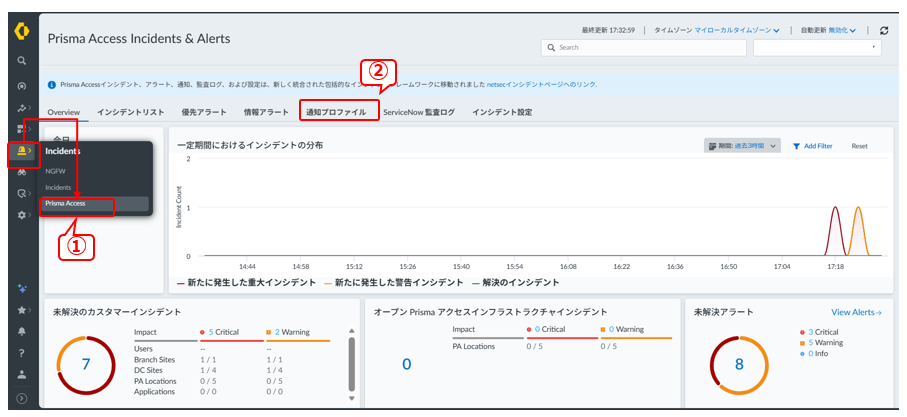Toggle the 解決のインシデント legend entry
Viewport: 907px width, 417px height.
515,283
